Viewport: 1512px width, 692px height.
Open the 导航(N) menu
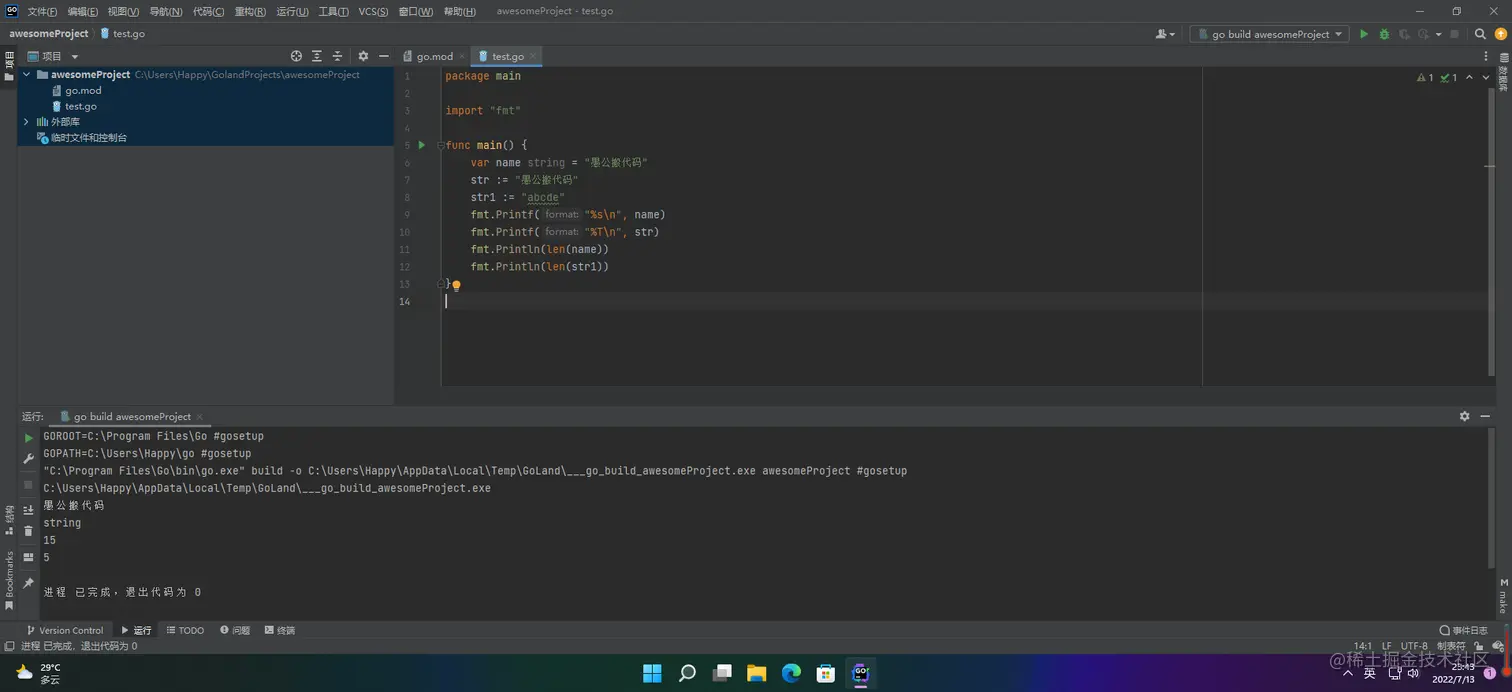click(166, 11)
